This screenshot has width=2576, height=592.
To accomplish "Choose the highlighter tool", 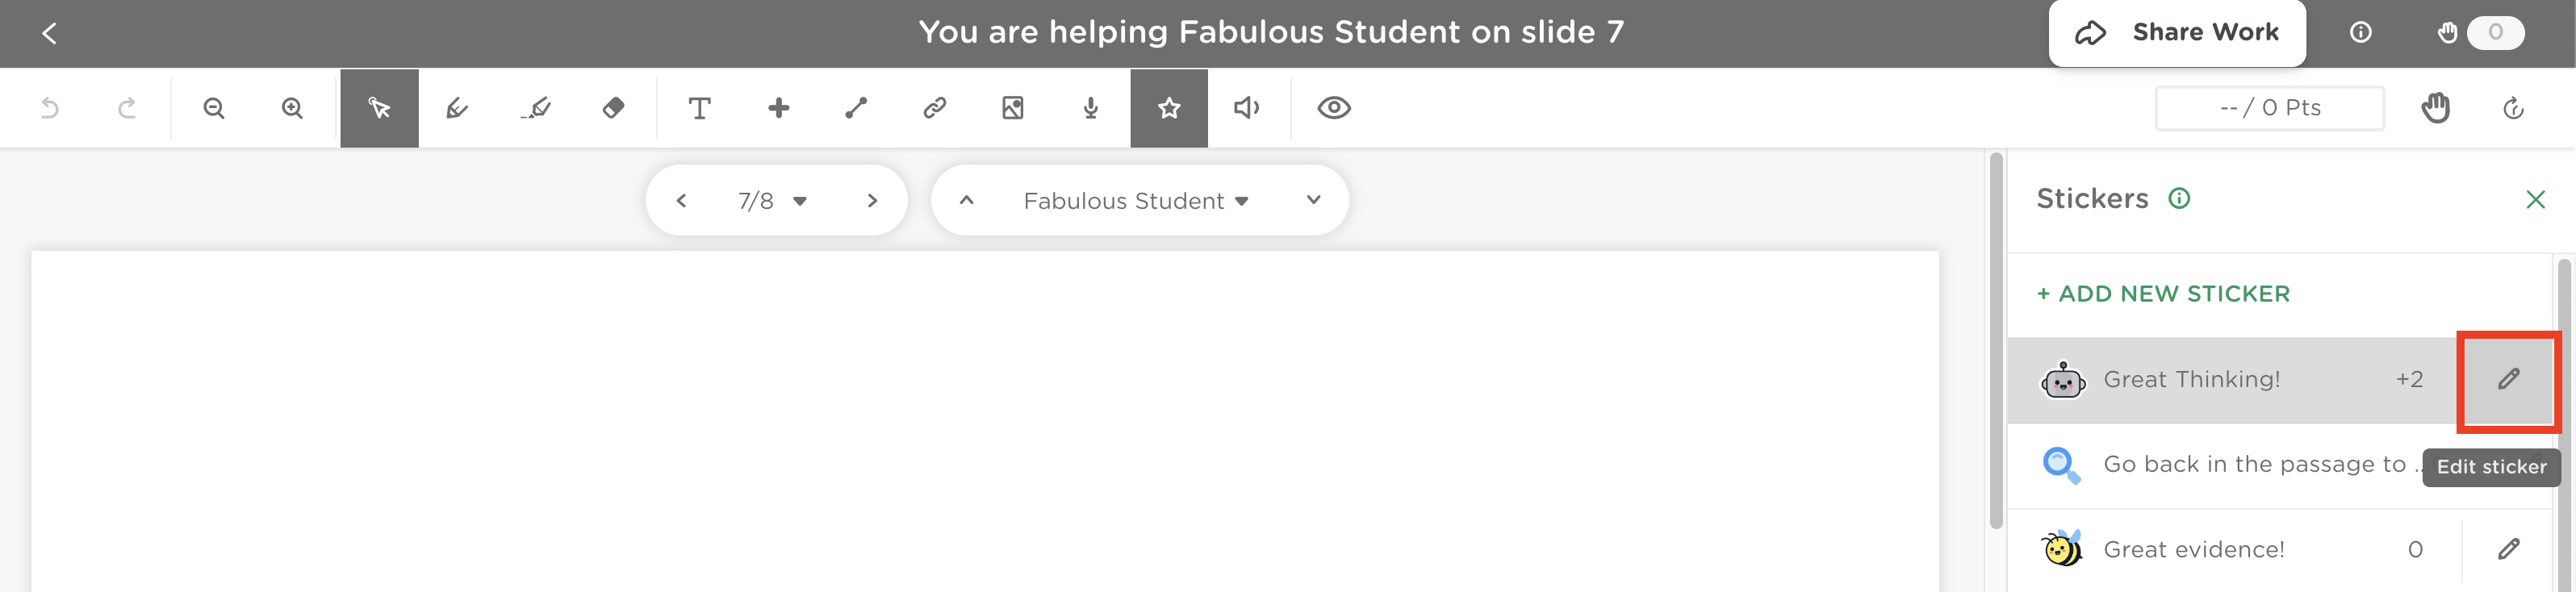I will 536,108.
